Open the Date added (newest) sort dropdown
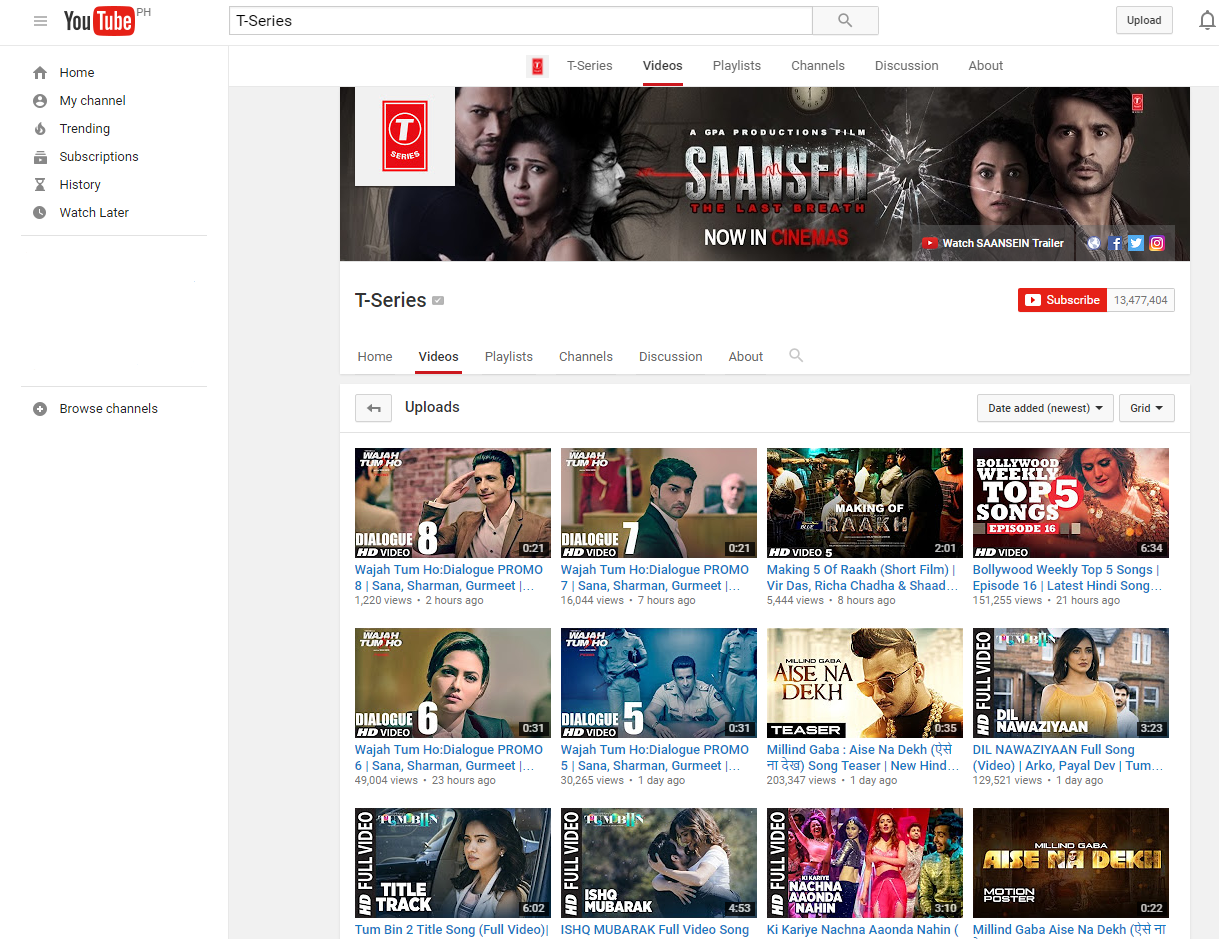 [1045, 408]
